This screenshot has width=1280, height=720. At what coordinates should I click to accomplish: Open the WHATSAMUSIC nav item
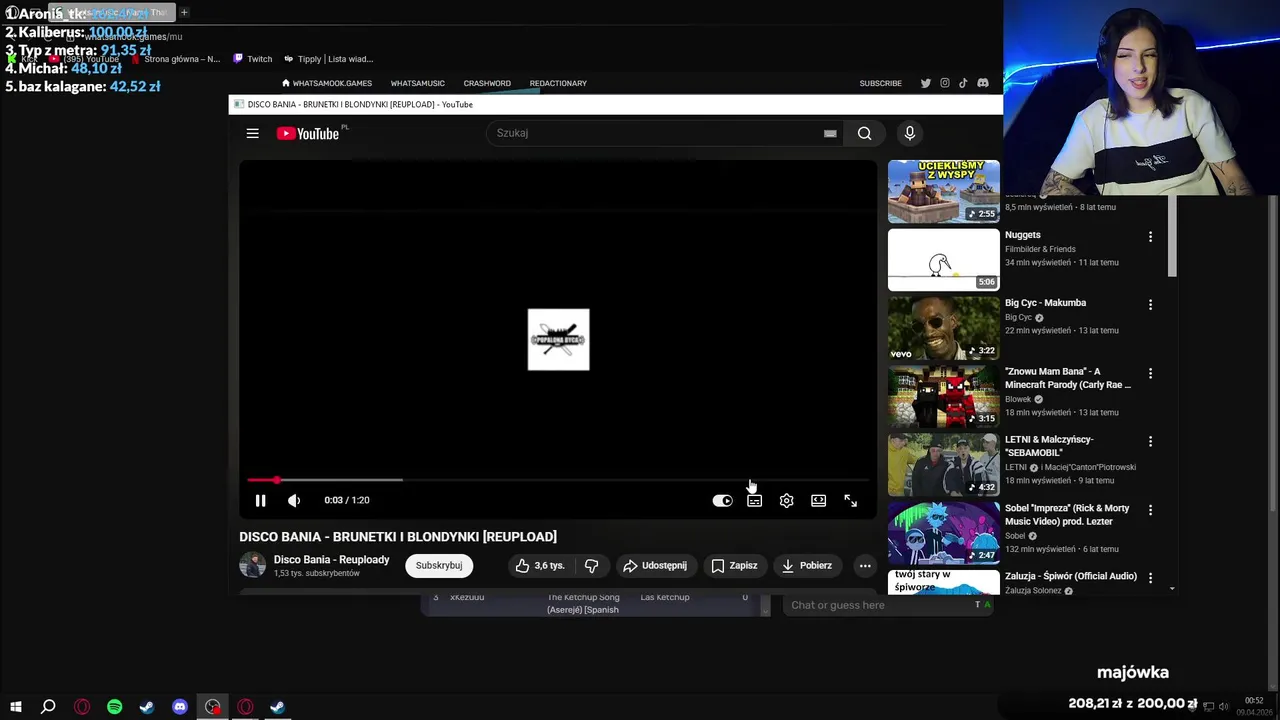[417, 83]
